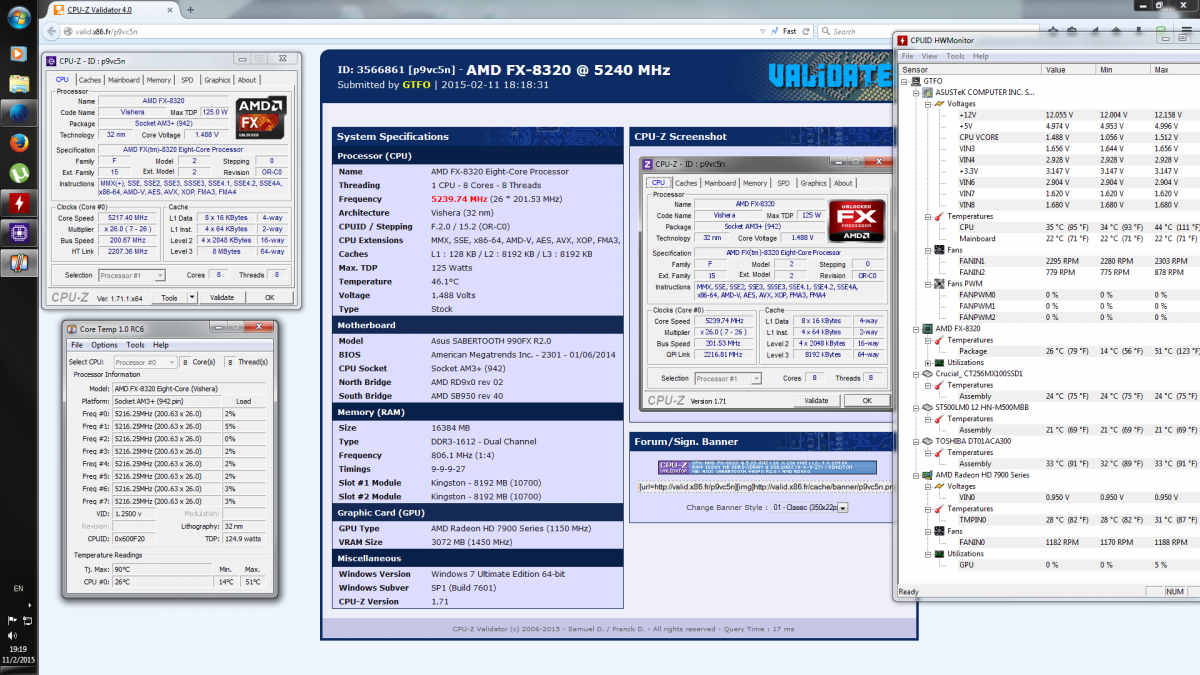Screen dimensions: 1200x675
Task: Collapse the ASUSTeK COMPUTER INC. node
Action: [x=916, y=92]
